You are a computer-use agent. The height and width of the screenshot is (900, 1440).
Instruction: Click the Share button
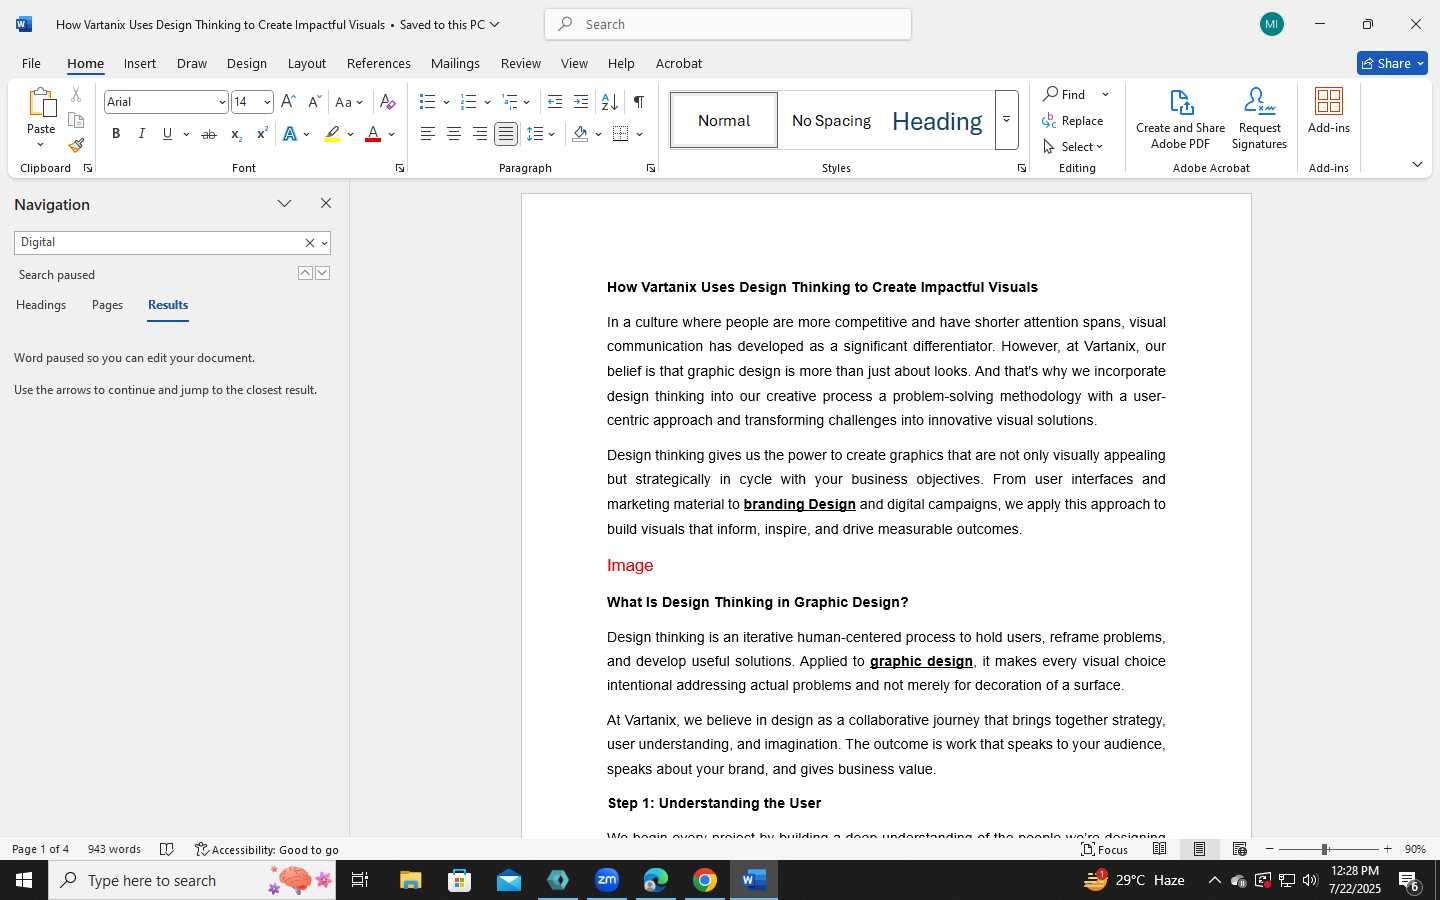tap(1392, 63)
